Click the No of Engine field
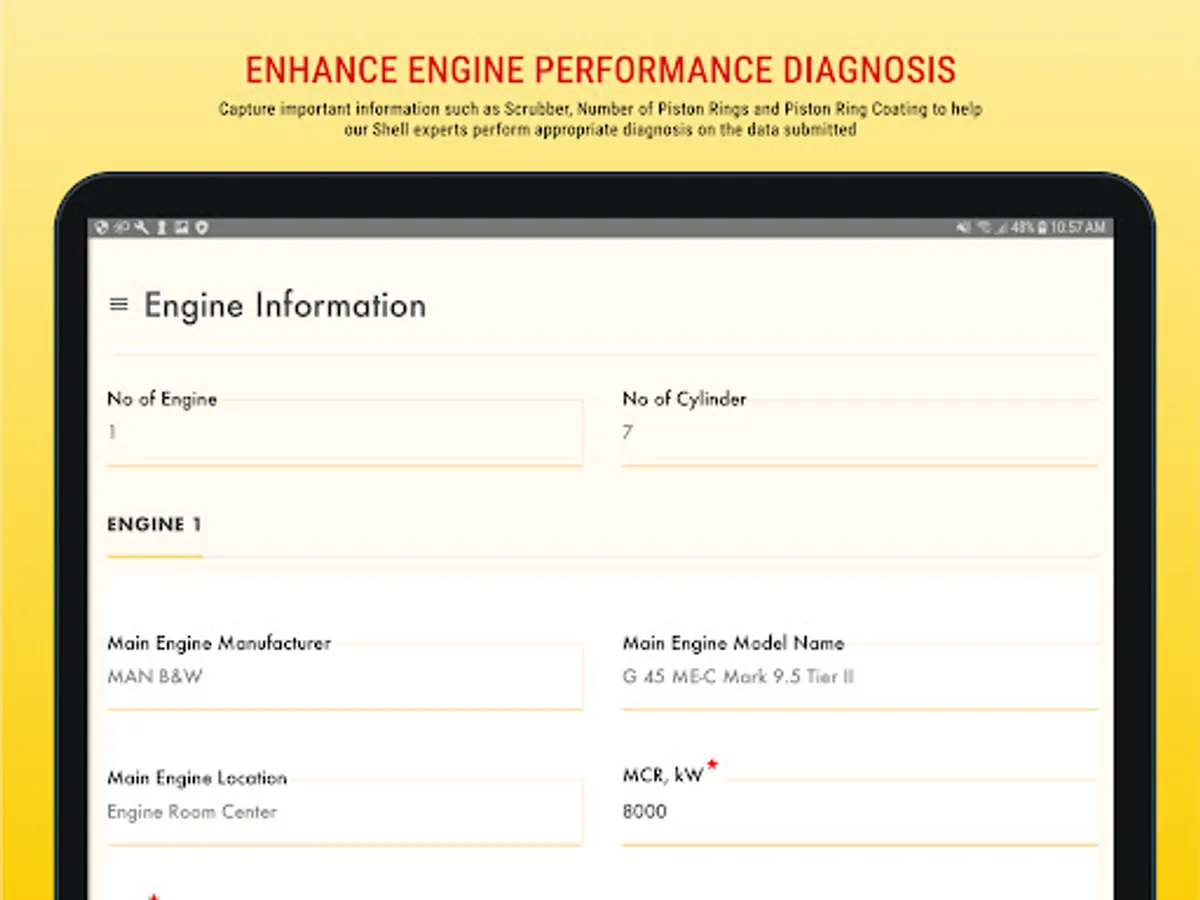This screenshot has width=1200, height=900. 344,433
